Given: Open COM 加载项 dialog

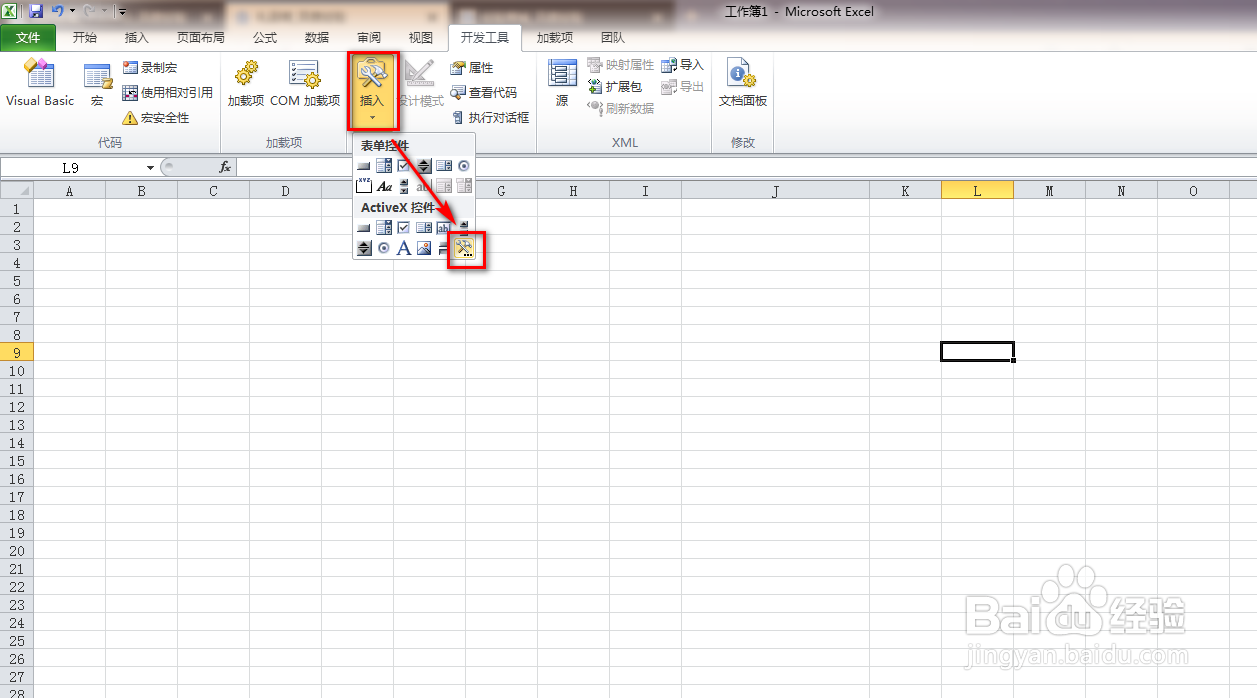Looking at the screenshot, I should (x=305, y=84).
